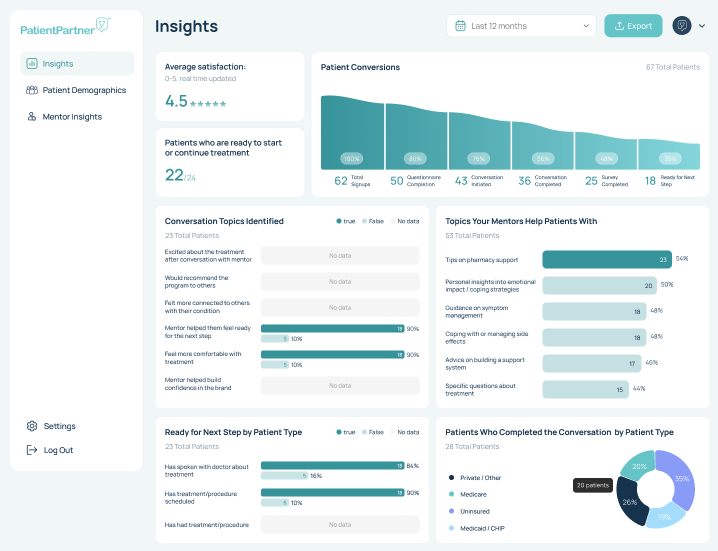Export the insights report
718x551 pixels.
(x=632, y=26)
